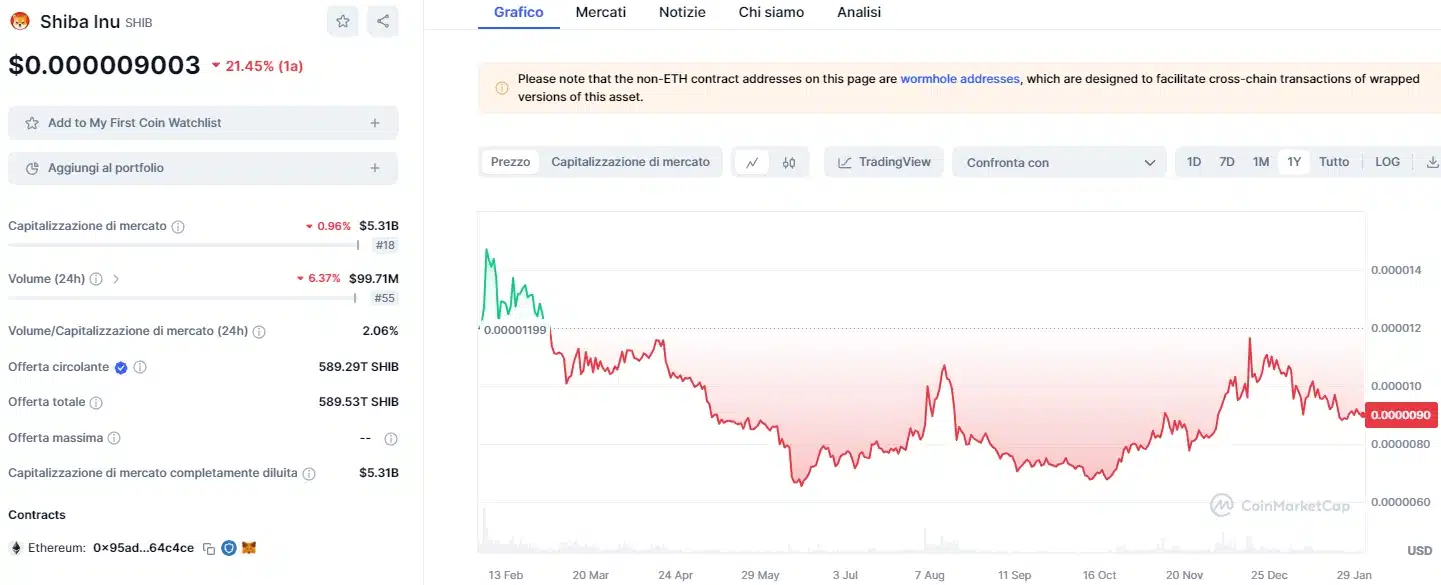Copy the Ethereum contract address
Viewport: 1441px width, 585px height.
[x=209, y=548]
